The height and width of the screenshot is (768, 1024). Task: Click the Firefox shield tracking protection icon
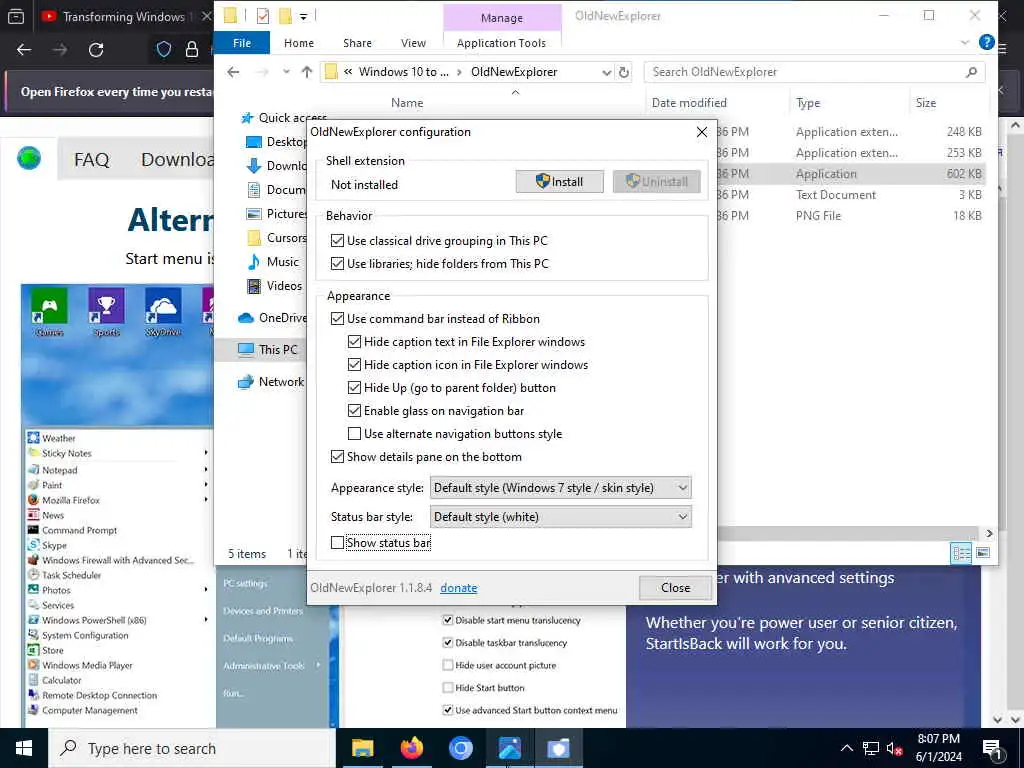coord(163,50)
